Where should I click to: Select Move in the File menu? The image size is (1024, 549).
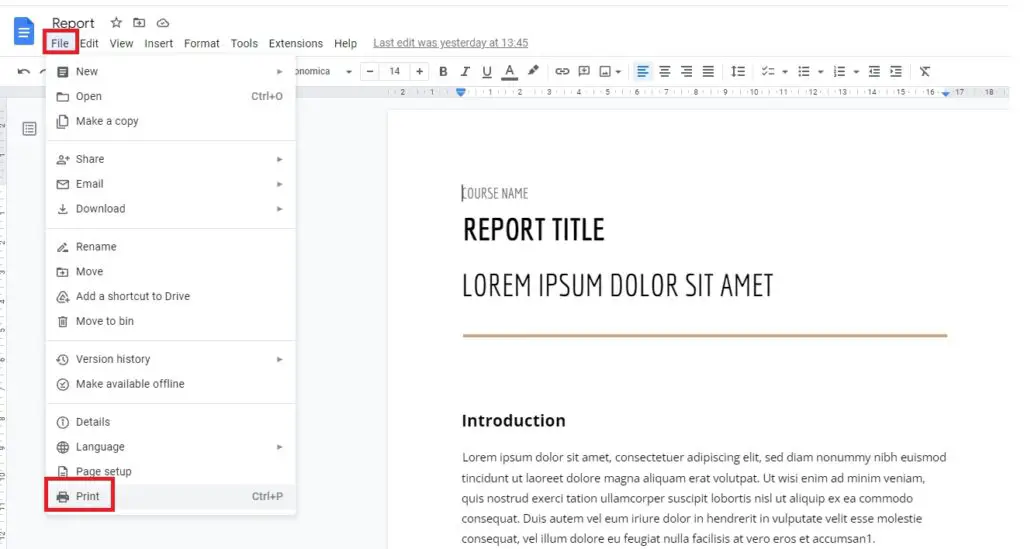(x=170, y=271)
